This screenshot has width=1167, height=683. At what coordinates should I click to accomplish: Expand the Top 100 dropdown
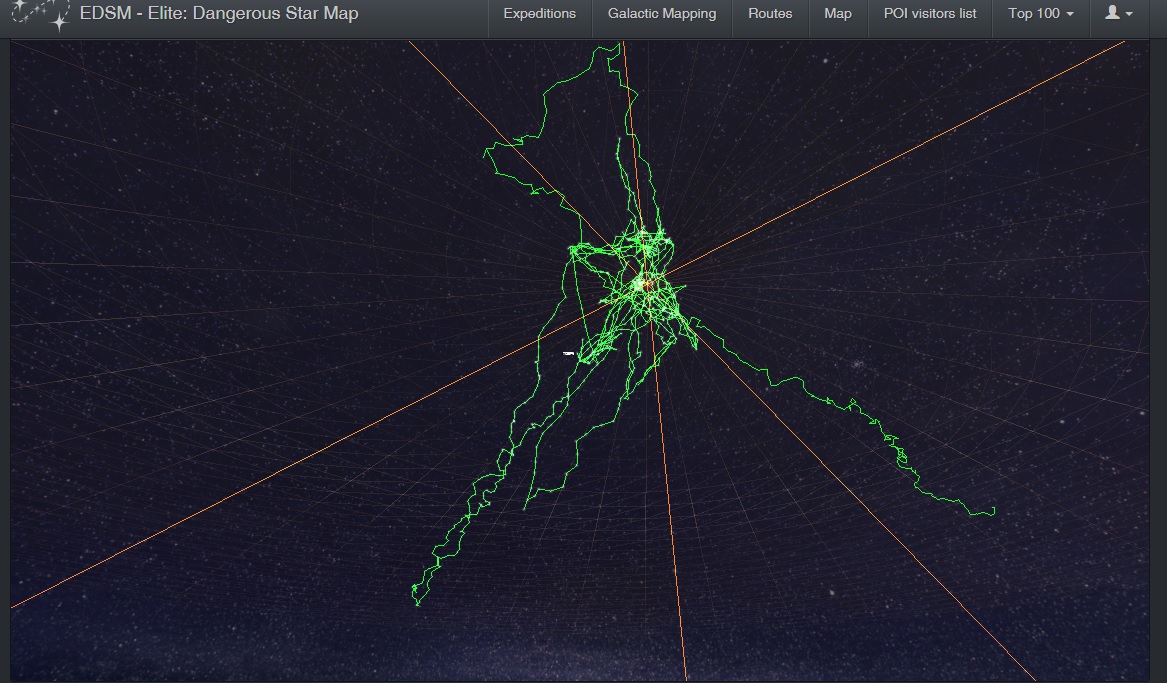coord(1041,13)
